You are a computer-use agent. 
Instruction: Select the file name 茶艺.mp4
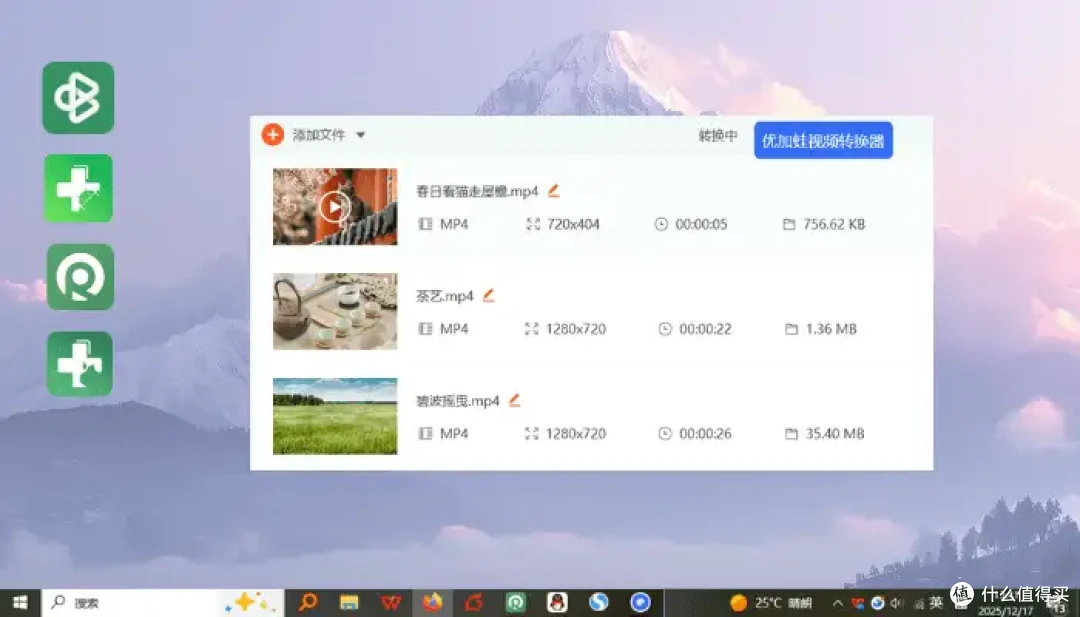[x=445, y=296]
